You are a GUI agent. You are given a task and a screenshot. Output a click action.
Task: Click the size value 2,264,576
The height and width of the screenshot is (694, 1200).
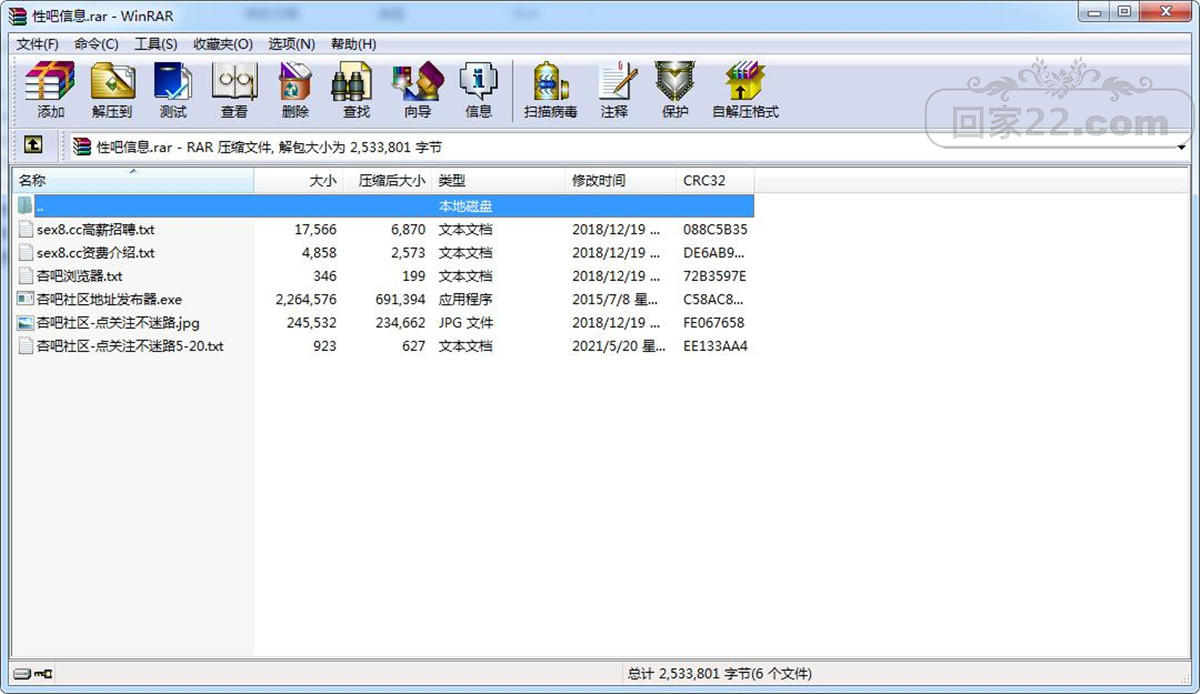click(306, 299)
